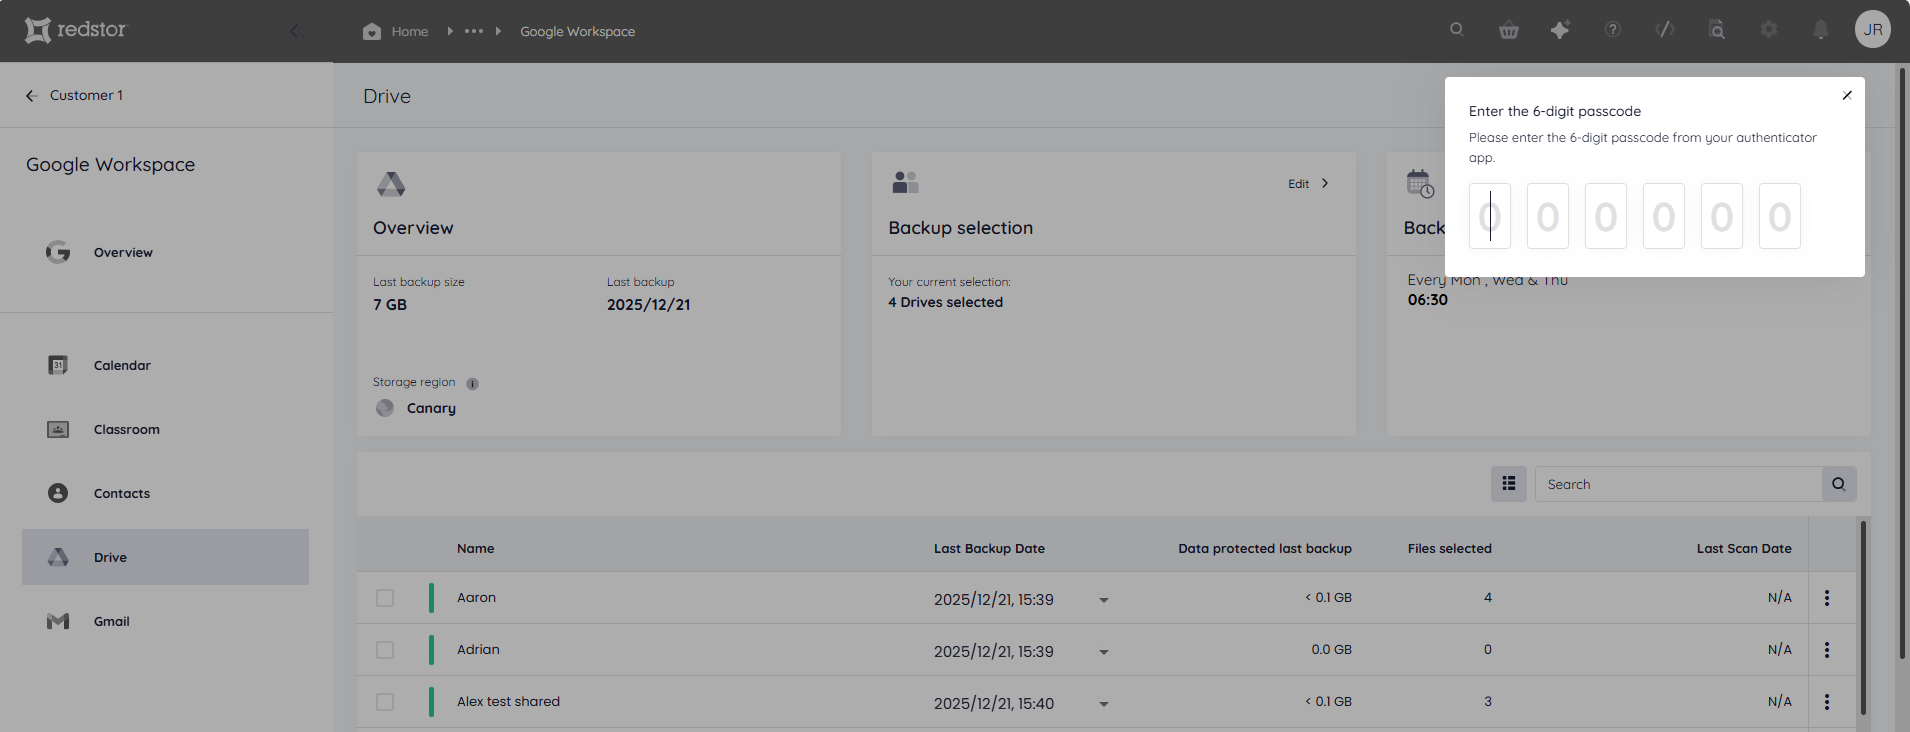Click the table vertical scrollbar
Image resolution: width=1910 pixels, height=732 pixels.
pos(1863,618)
